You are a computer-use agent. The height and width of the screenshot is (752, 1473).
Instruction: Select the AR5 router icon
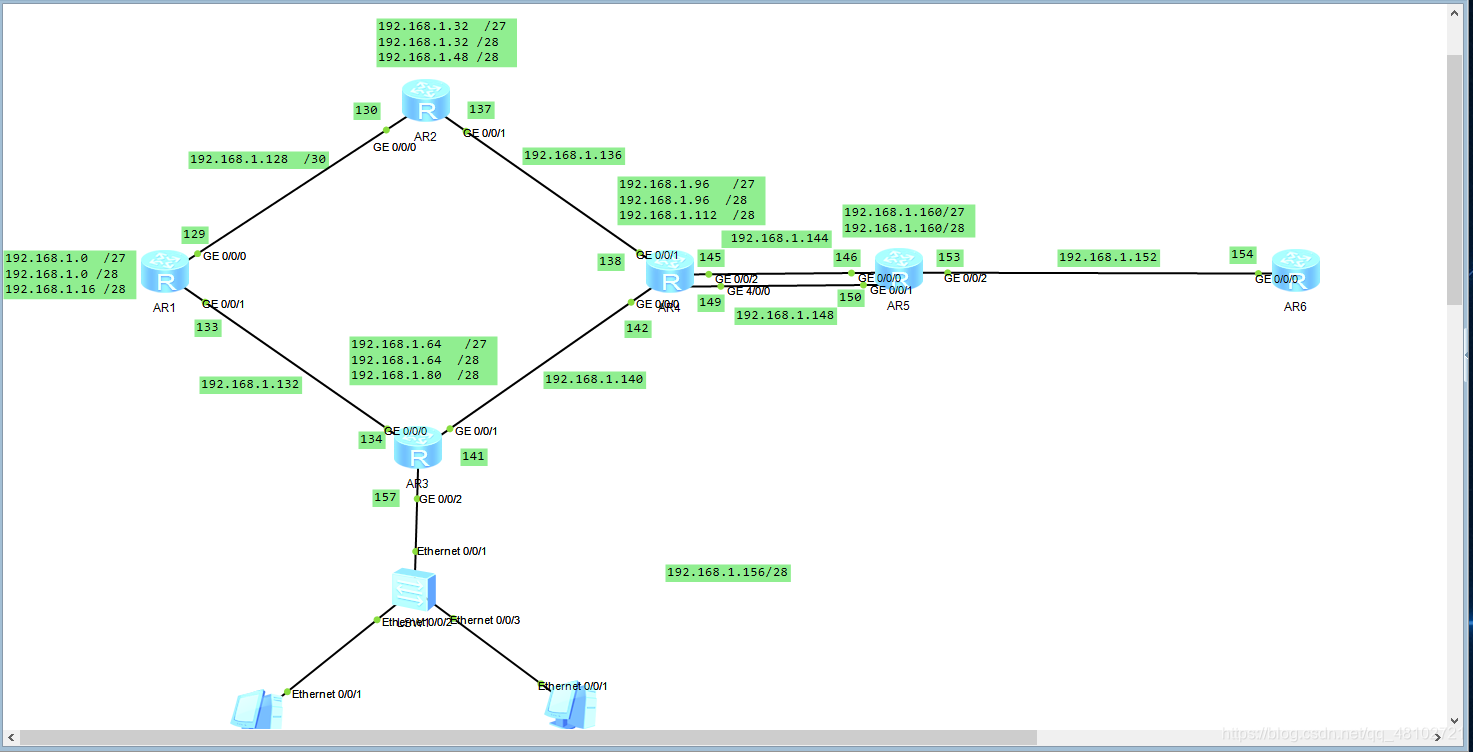(x=899, y=271)
